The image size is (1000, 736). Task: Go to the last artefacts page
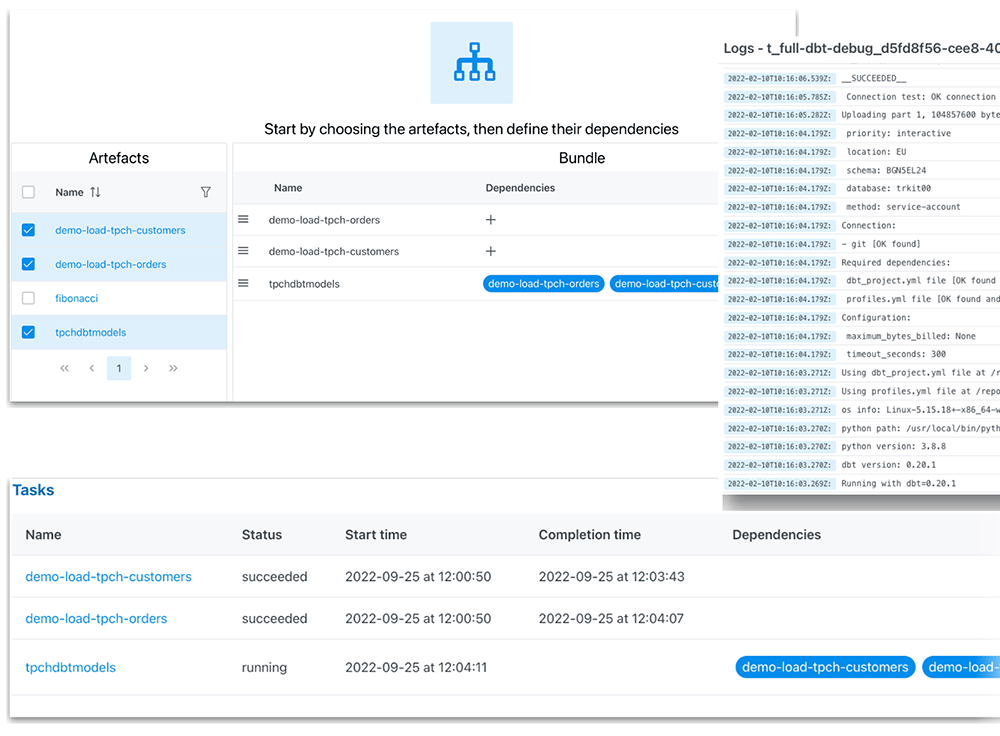pyautogui.click(x=174, y=368)
